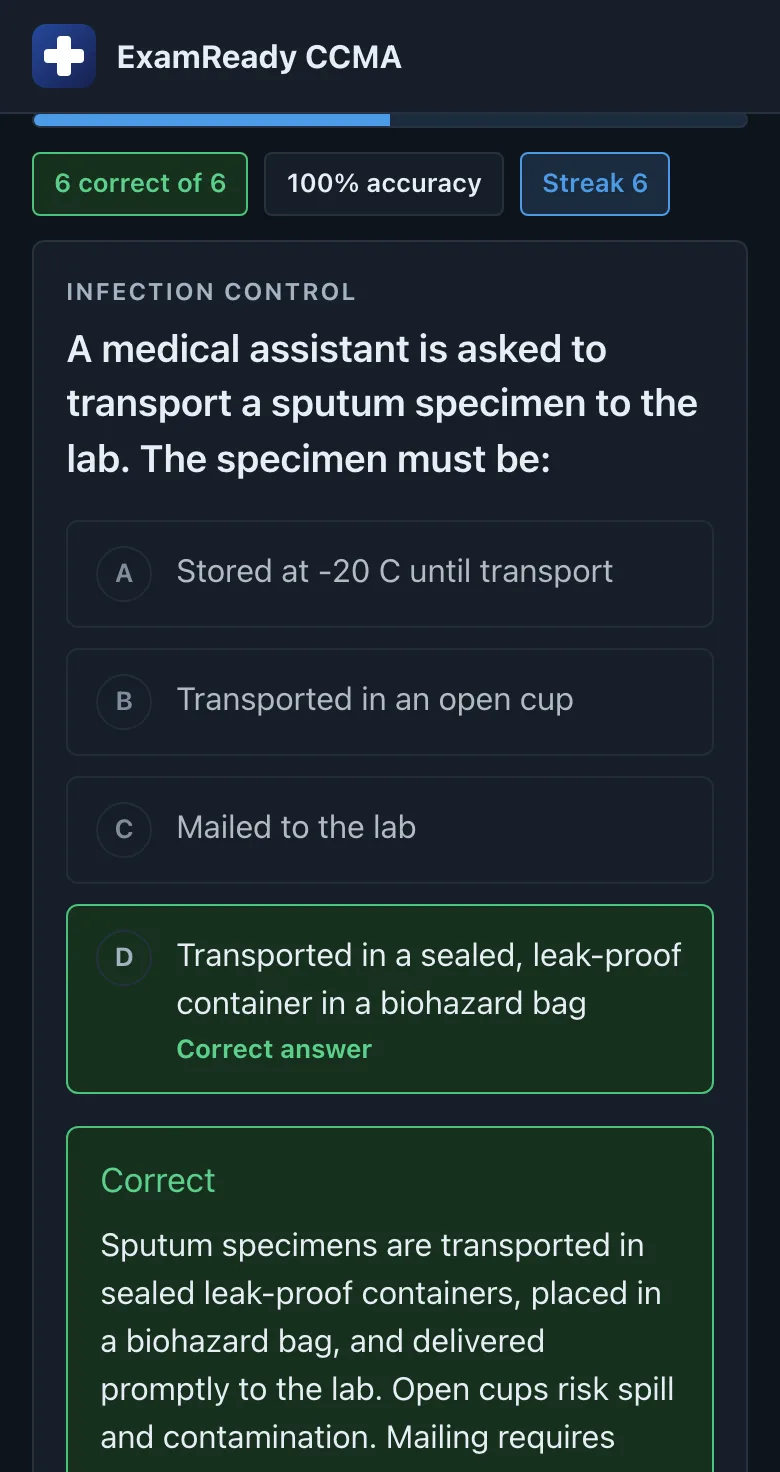Screen dimensions: 780x1472
Task: Select the sealed leak-proof container answer
Action: 390,999
